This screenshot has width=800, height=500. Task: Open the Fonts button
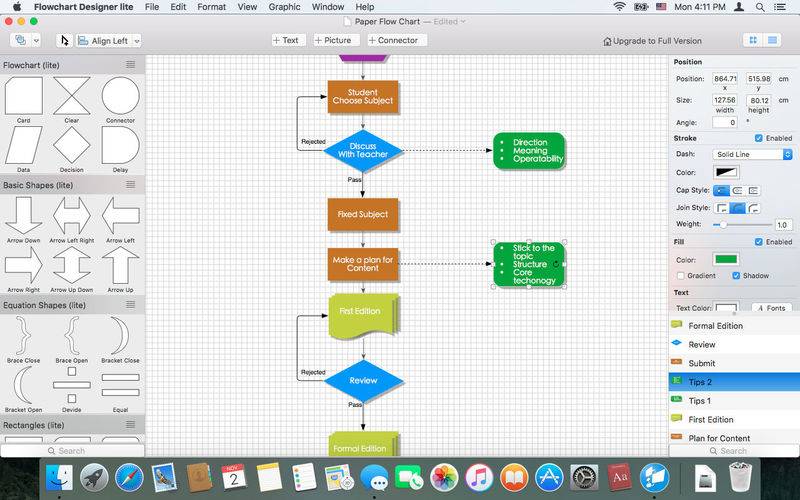[771, 308]
